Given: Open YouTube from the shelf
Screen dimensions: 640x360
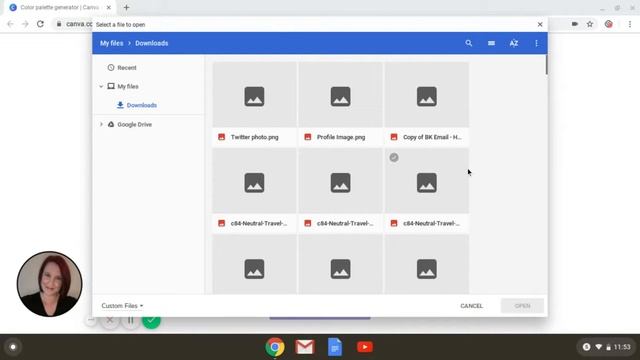Looking at the screenshot, I should coord(364,347).
